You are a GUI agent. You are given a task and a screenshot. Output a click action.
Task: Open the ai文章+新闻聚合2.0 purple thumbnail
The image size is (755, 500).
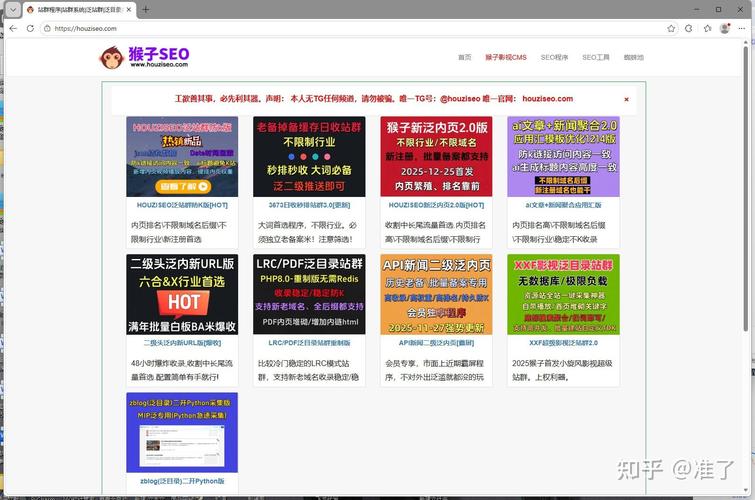click(x=563, y=157)
